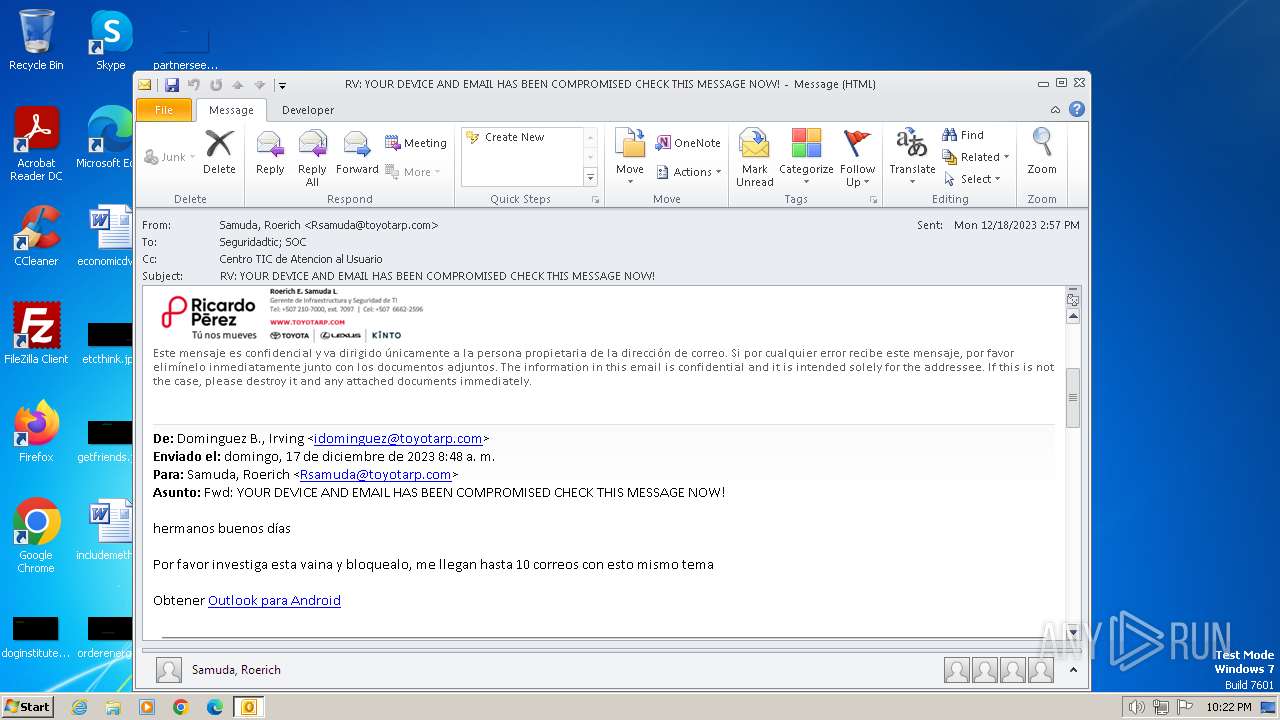Expand the People Pane chevron
The image size is (1280, 720).
(x=1073, y=670)
